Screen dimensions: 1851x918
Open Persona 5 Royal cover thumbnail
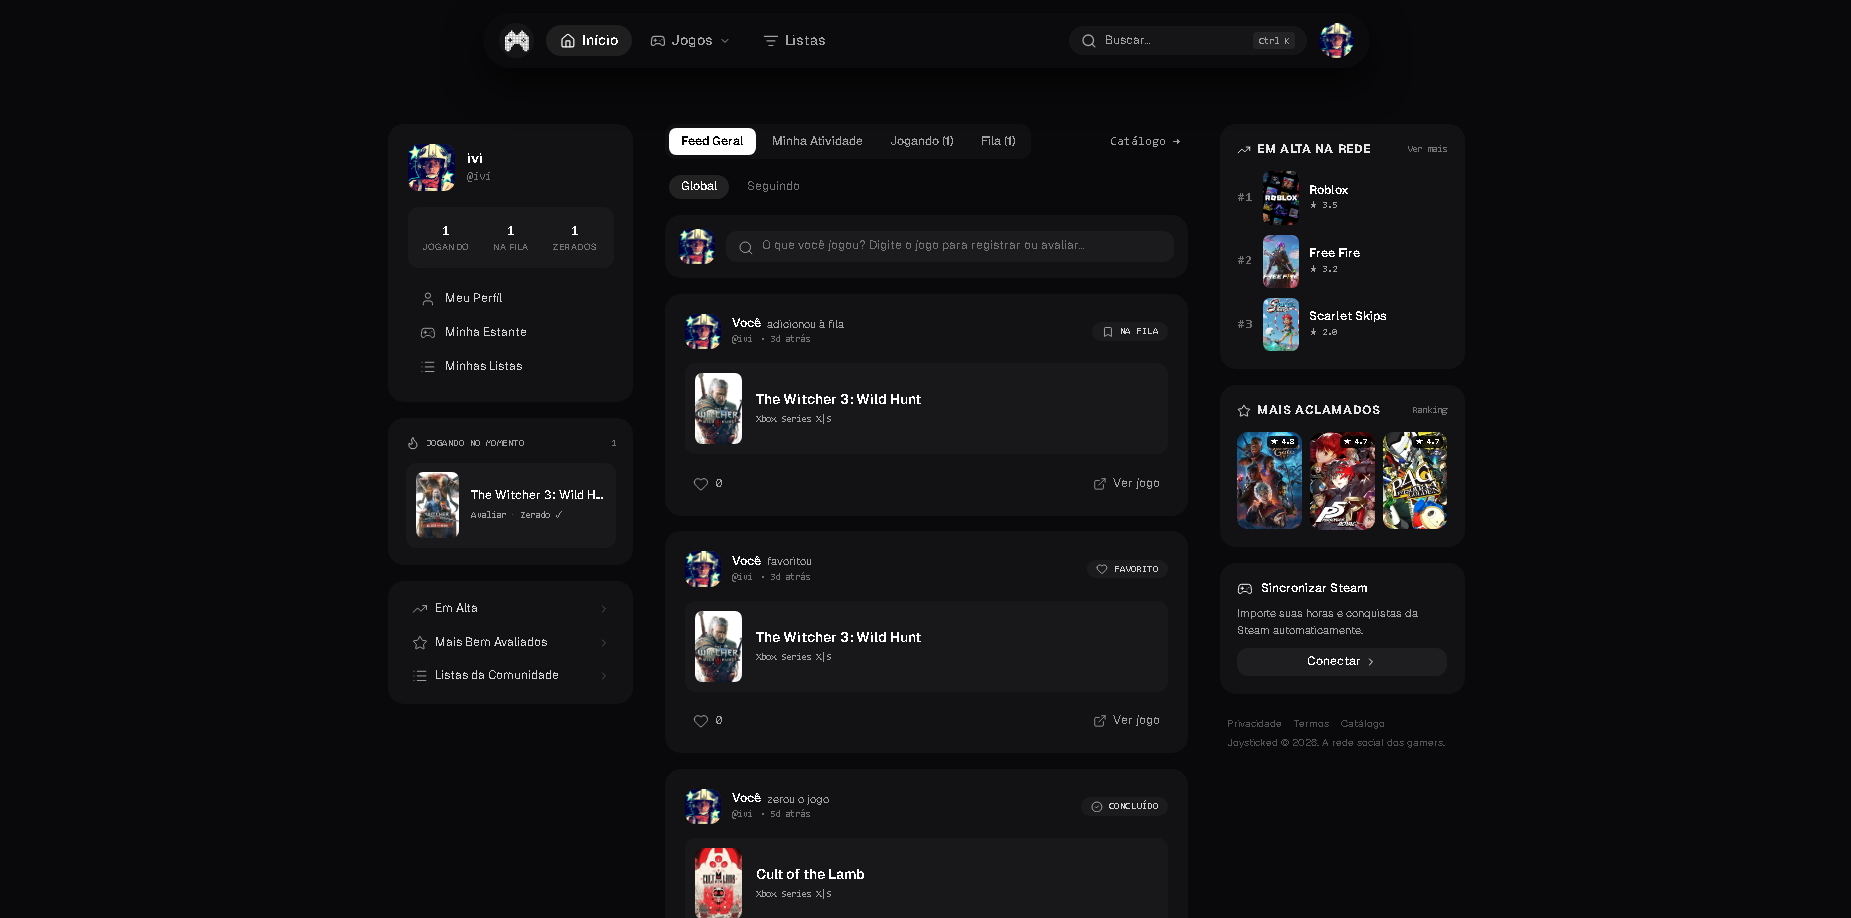(x=1342, y=481)
